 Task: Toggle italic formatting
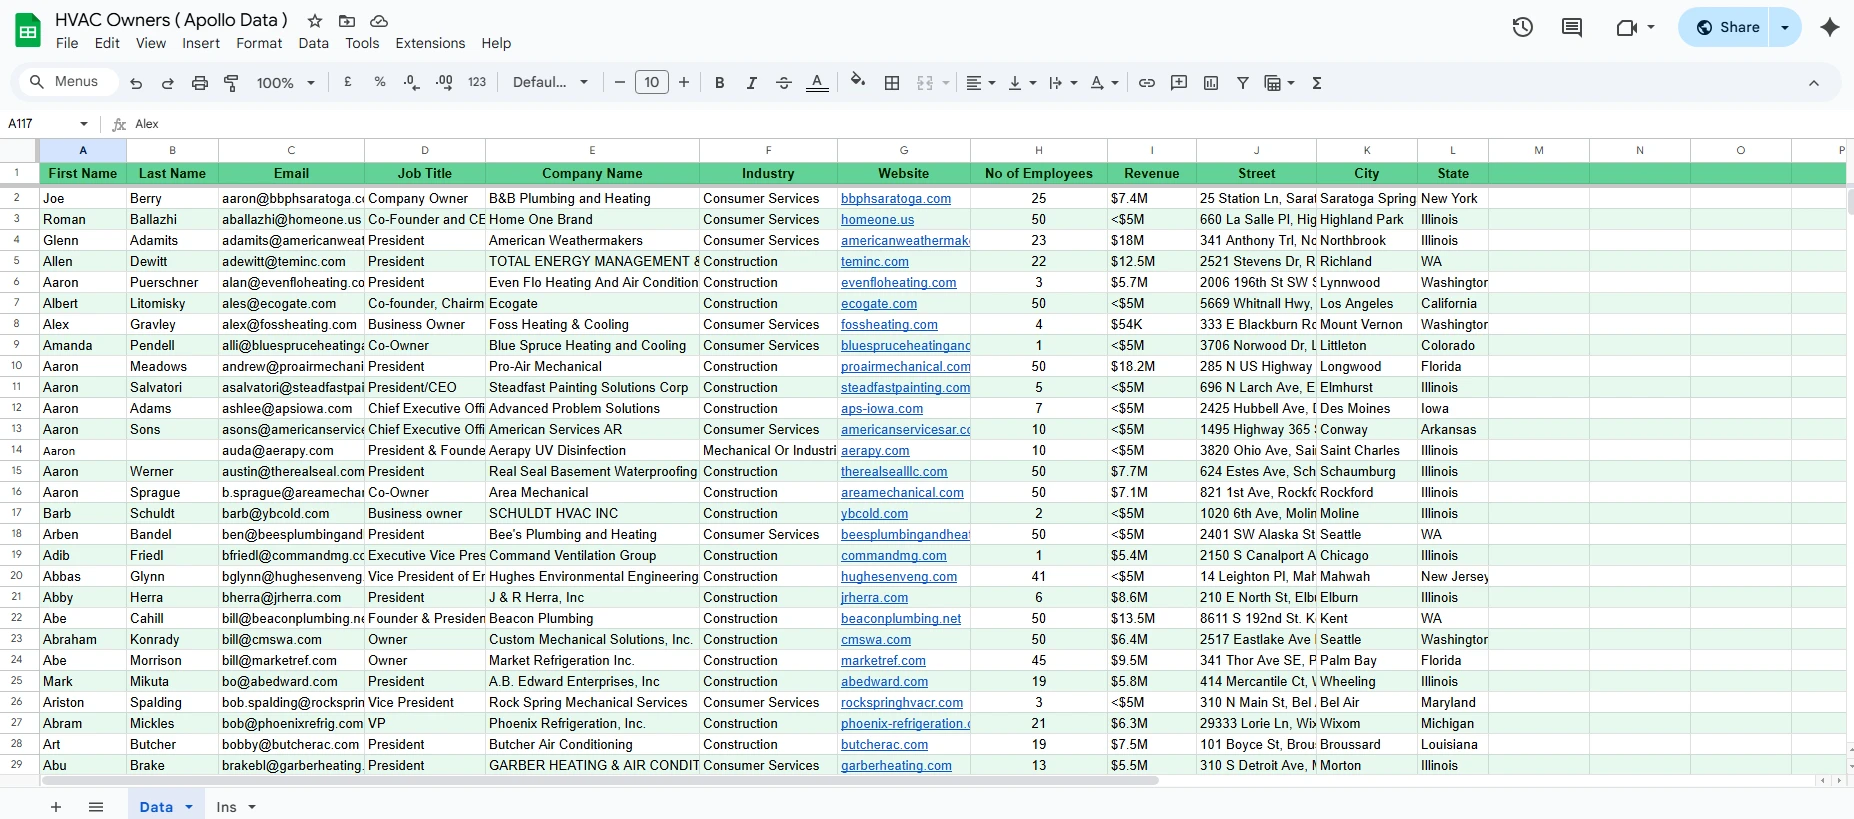751,83
